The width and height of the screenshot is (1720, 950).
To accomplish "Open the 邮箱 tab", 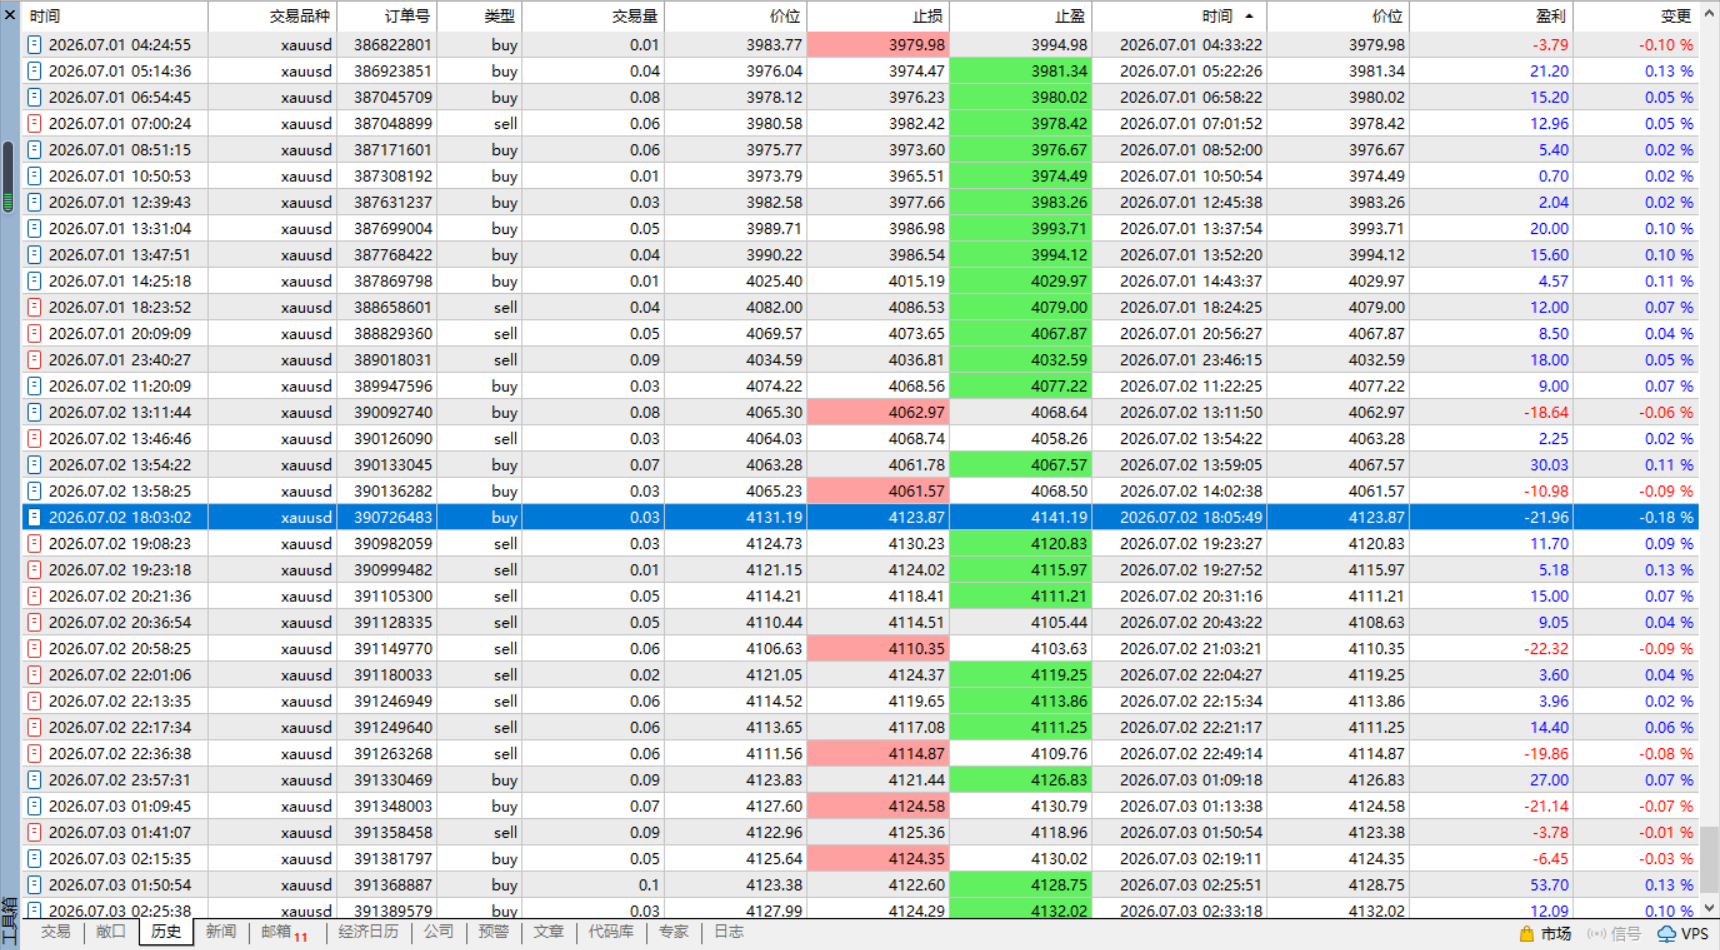I will coord(284,932).
